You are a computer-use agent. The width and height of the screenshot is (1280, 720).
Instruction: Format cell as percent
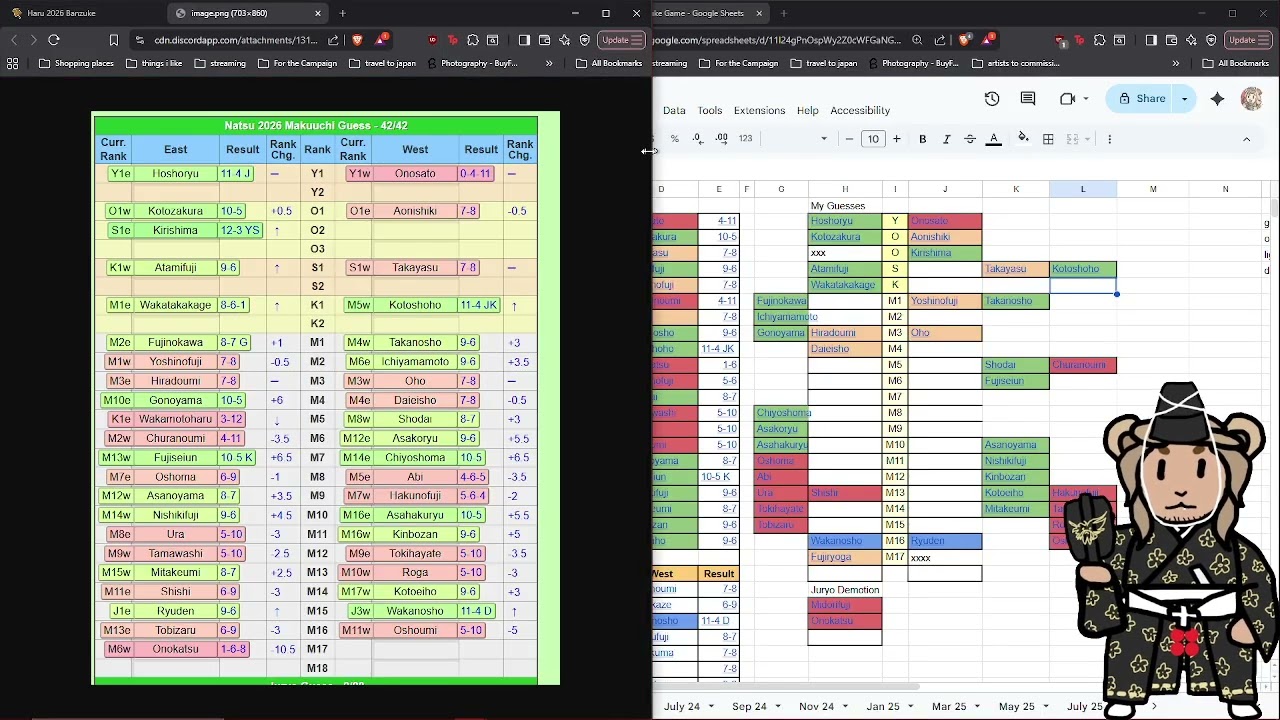pos(675,139)
